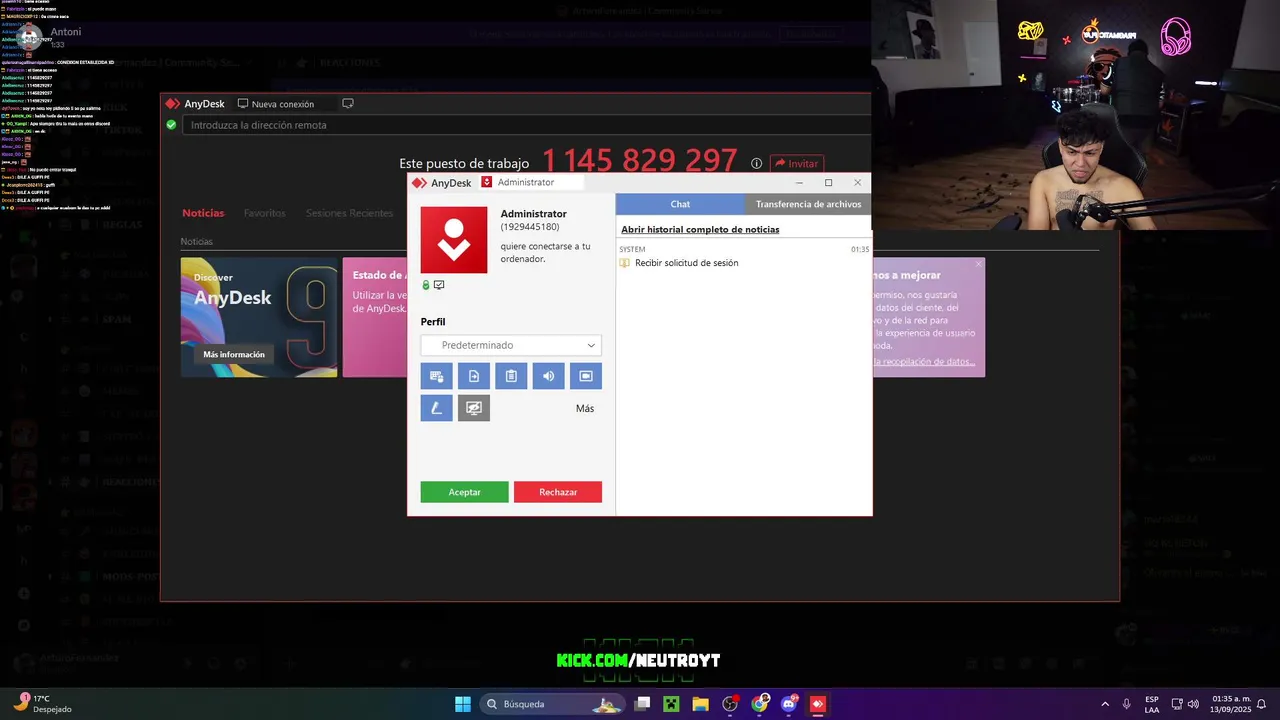
Task: Open OBS Studio from the taskbar
Action: pos(730,704)
